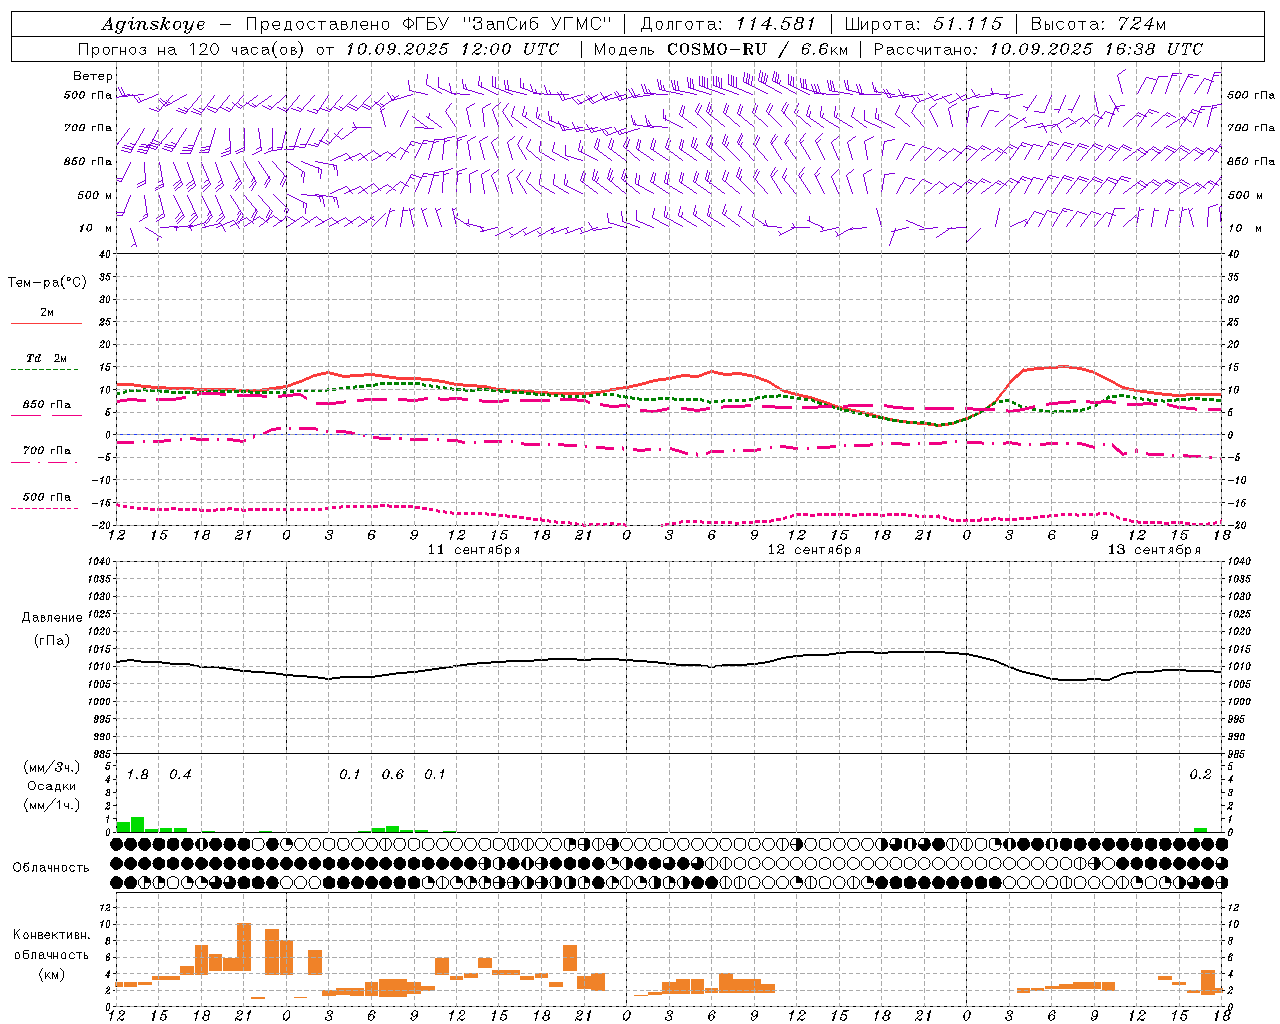The height and width of the screenshot is (1024, 1280).
Task: Click the precipitation total value 1.8
Action: (138, 775)
